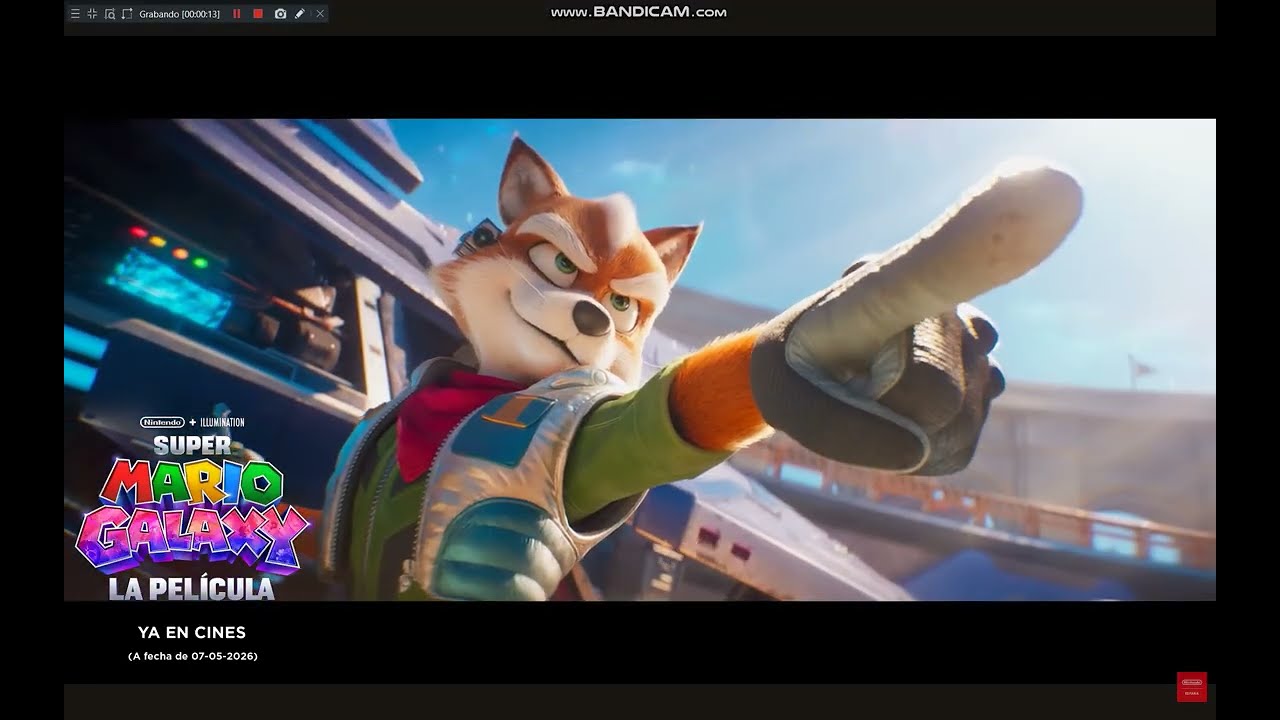Stop the recording with red square

[x=258, y=14]
